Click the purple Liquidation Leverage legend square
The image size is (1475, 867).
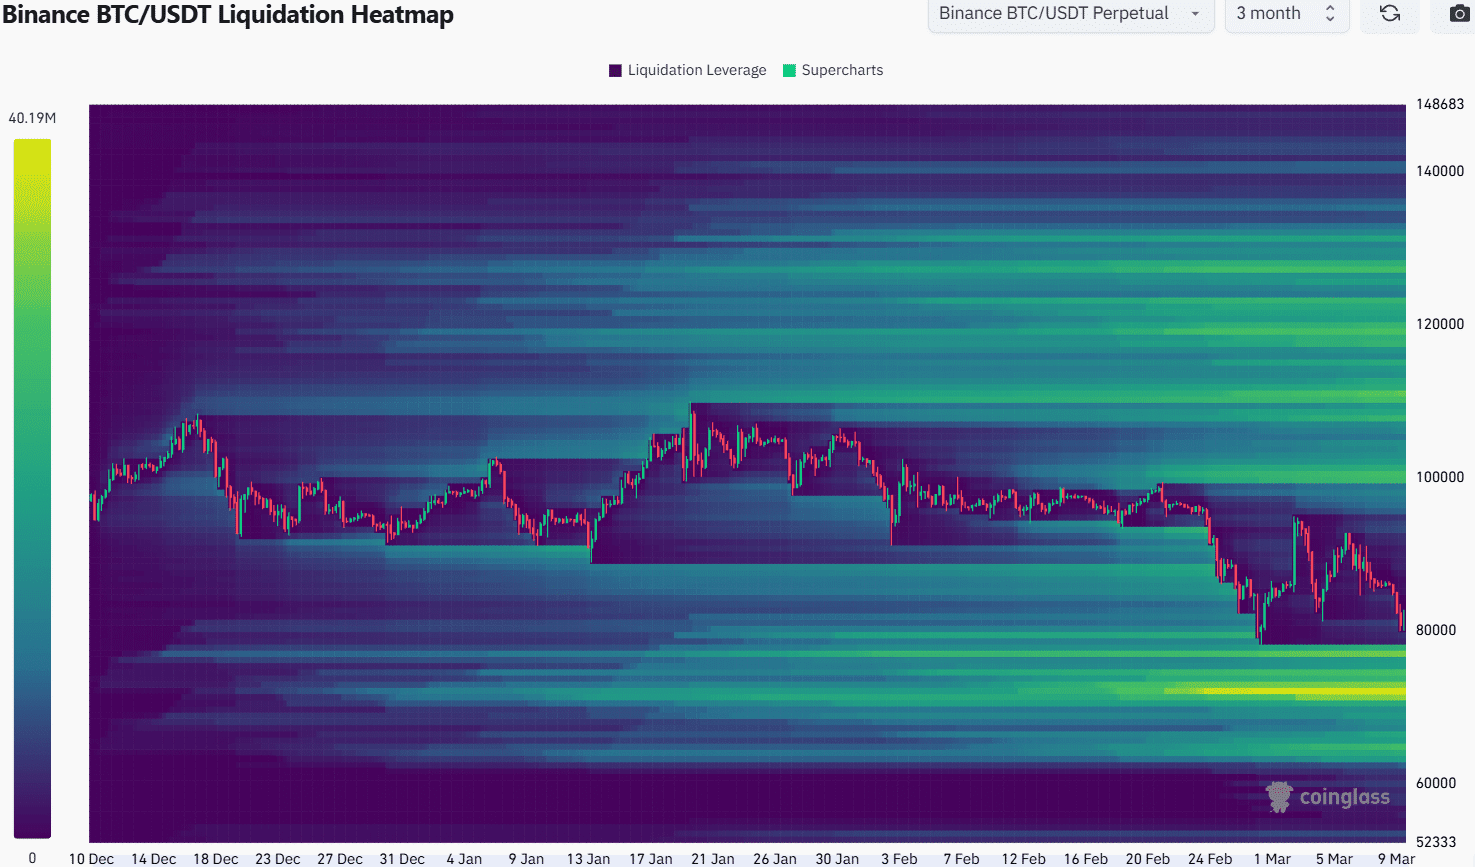(x=616, y=70)
